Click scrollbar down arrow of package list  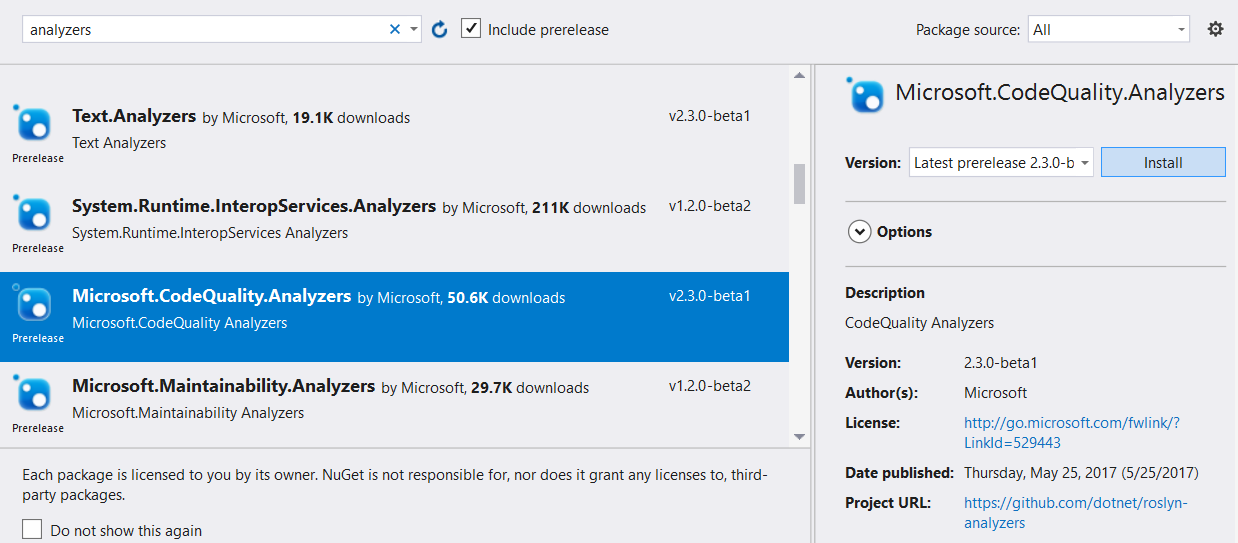(x=799, y=437)
